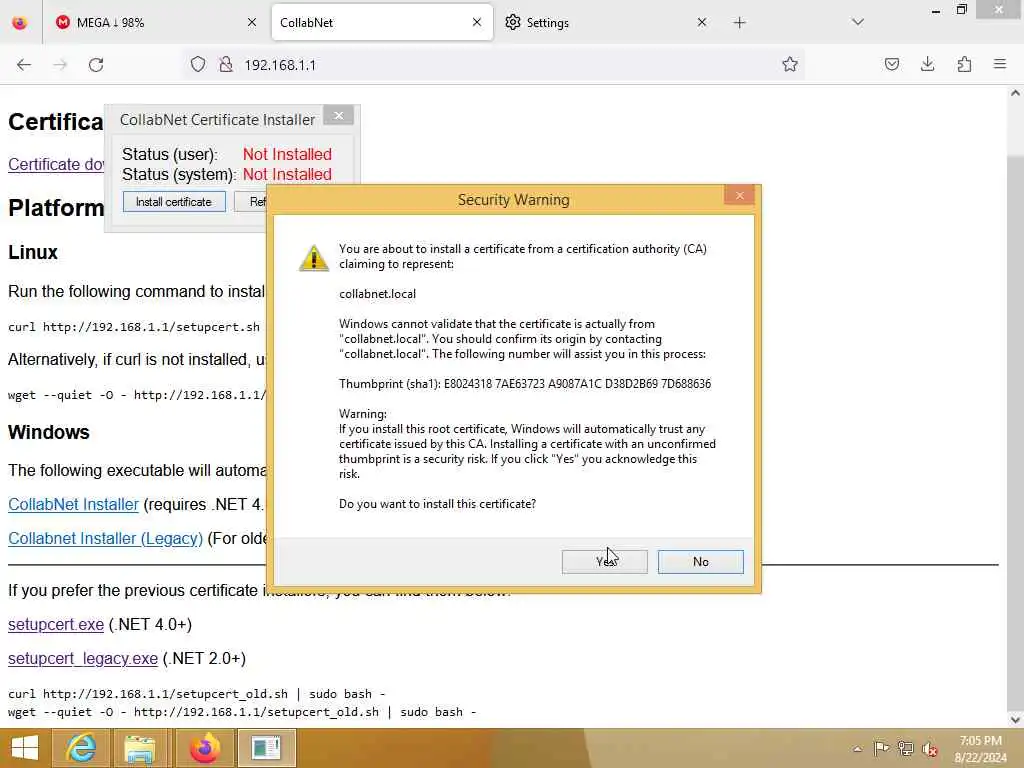Close the CollabNet Certificate Installer window
This screenshot has height=768, width=1024.
[x=338, y=116]
